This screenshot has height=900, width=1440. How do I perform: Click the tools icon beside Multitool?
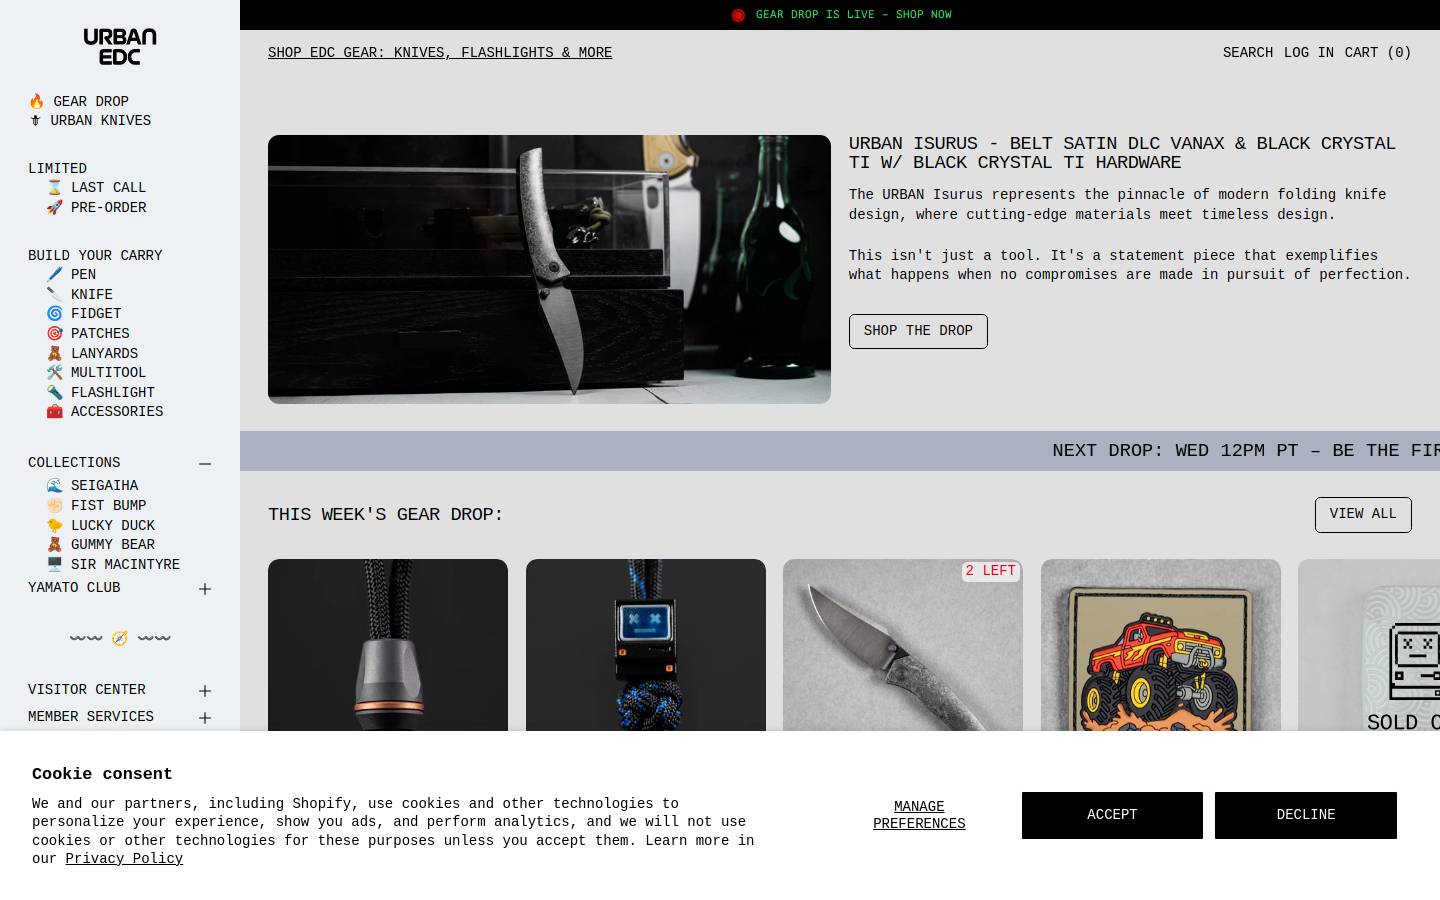pos(54,373)
